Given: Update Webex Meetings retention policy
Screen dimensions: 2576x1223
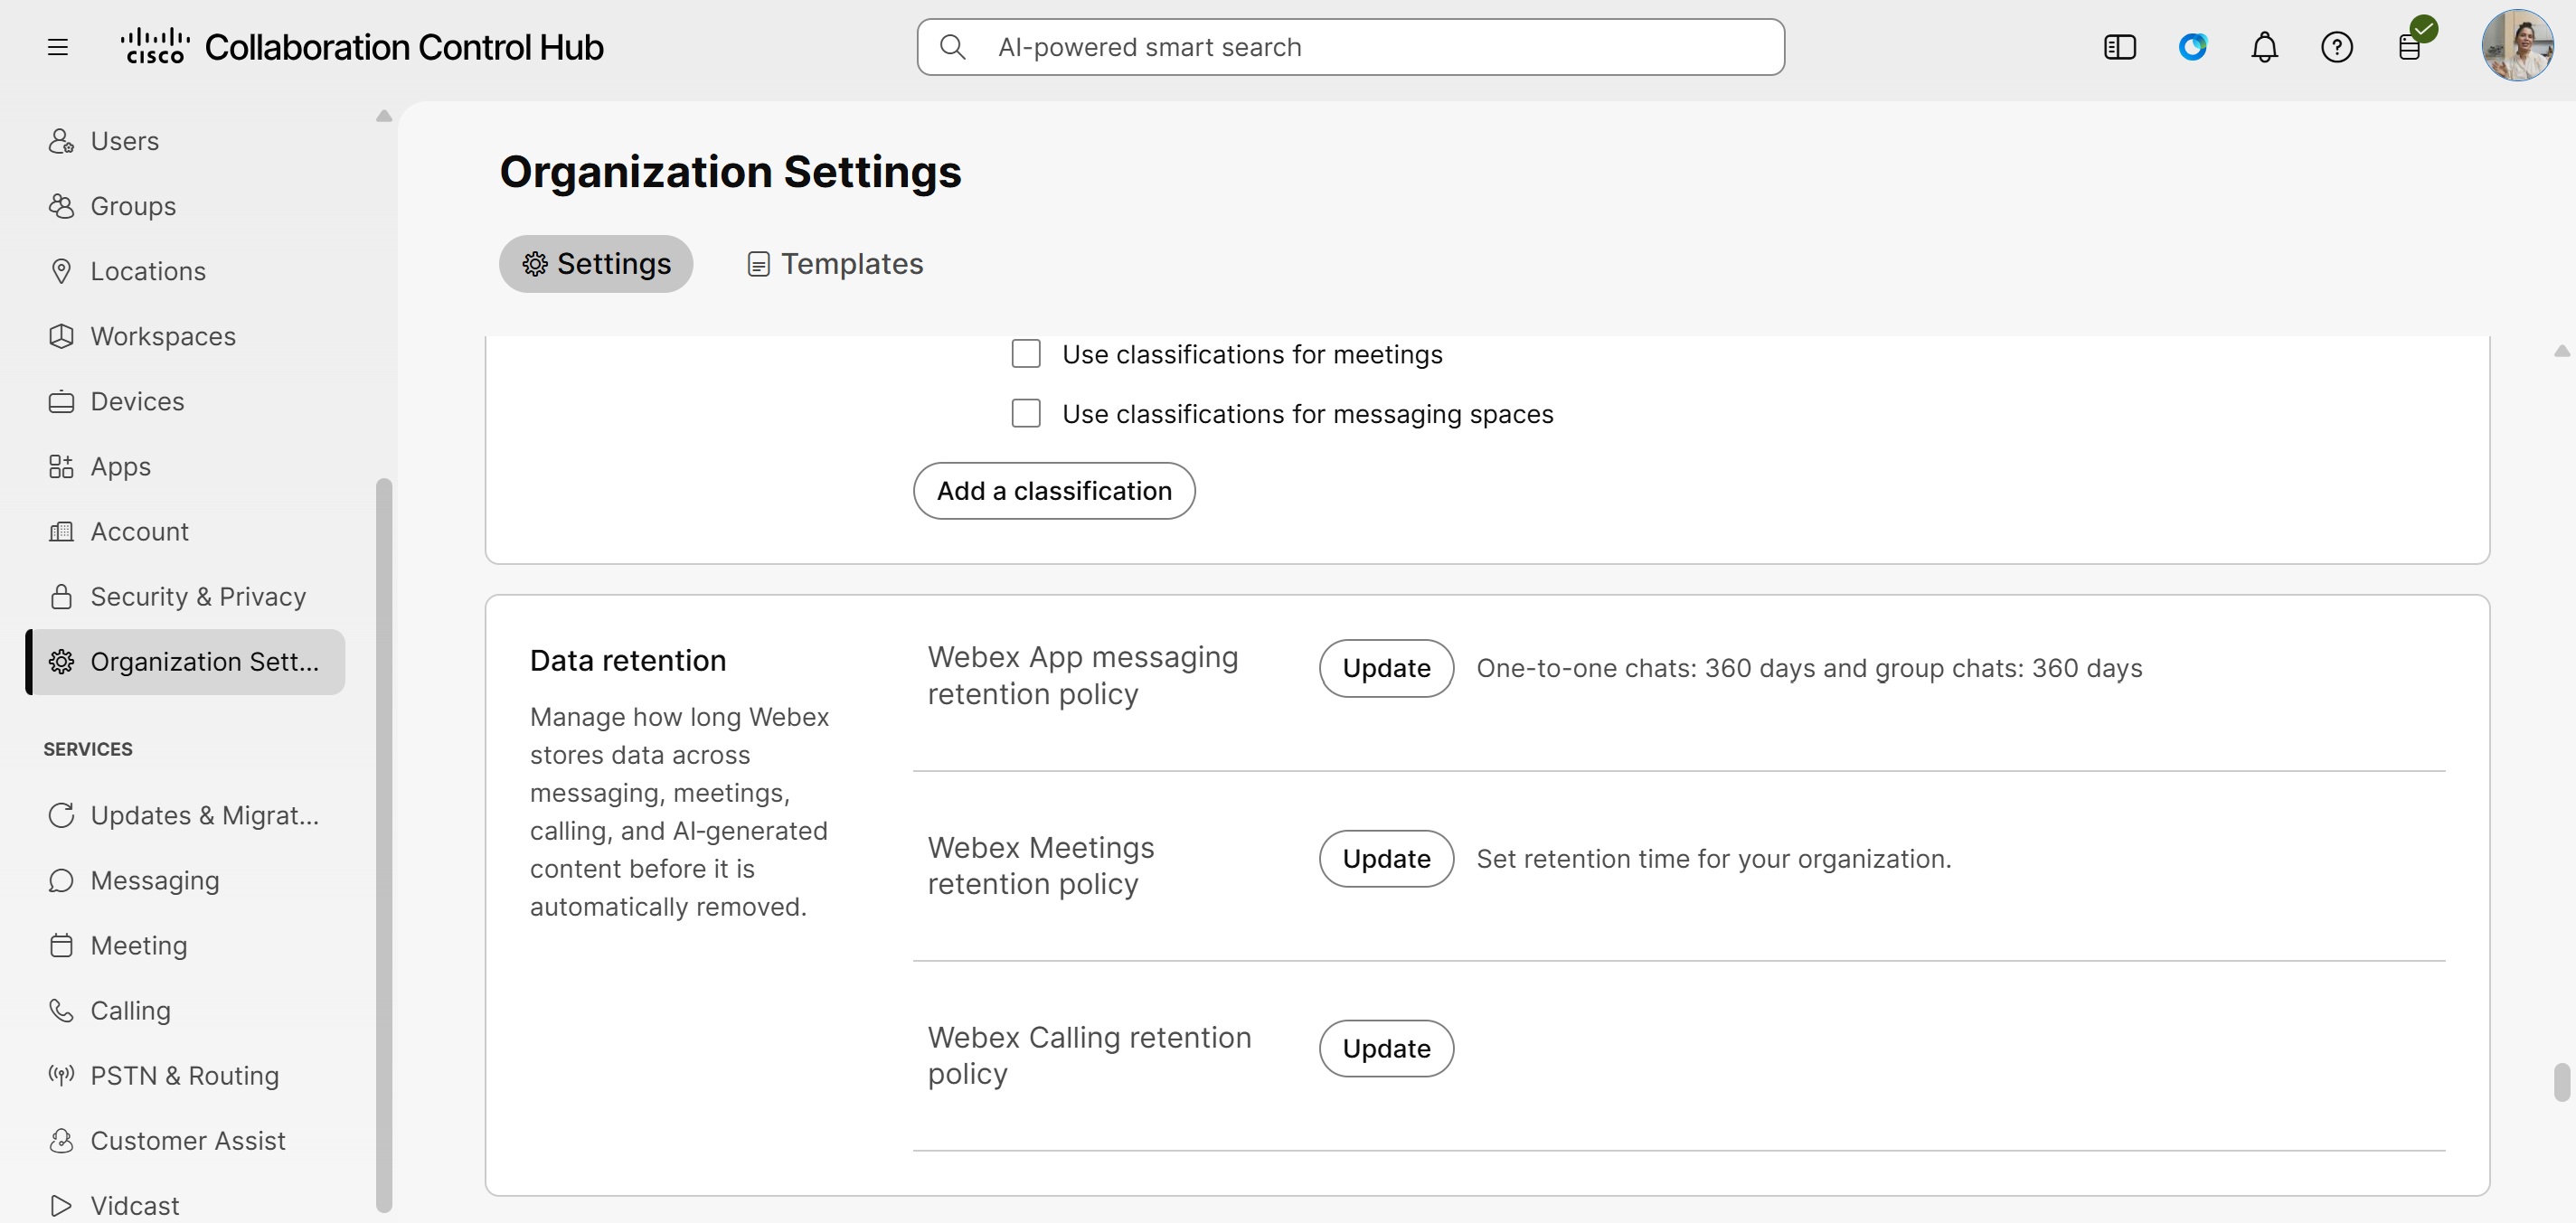Looking at the screenshot, I should point(1386,859).
